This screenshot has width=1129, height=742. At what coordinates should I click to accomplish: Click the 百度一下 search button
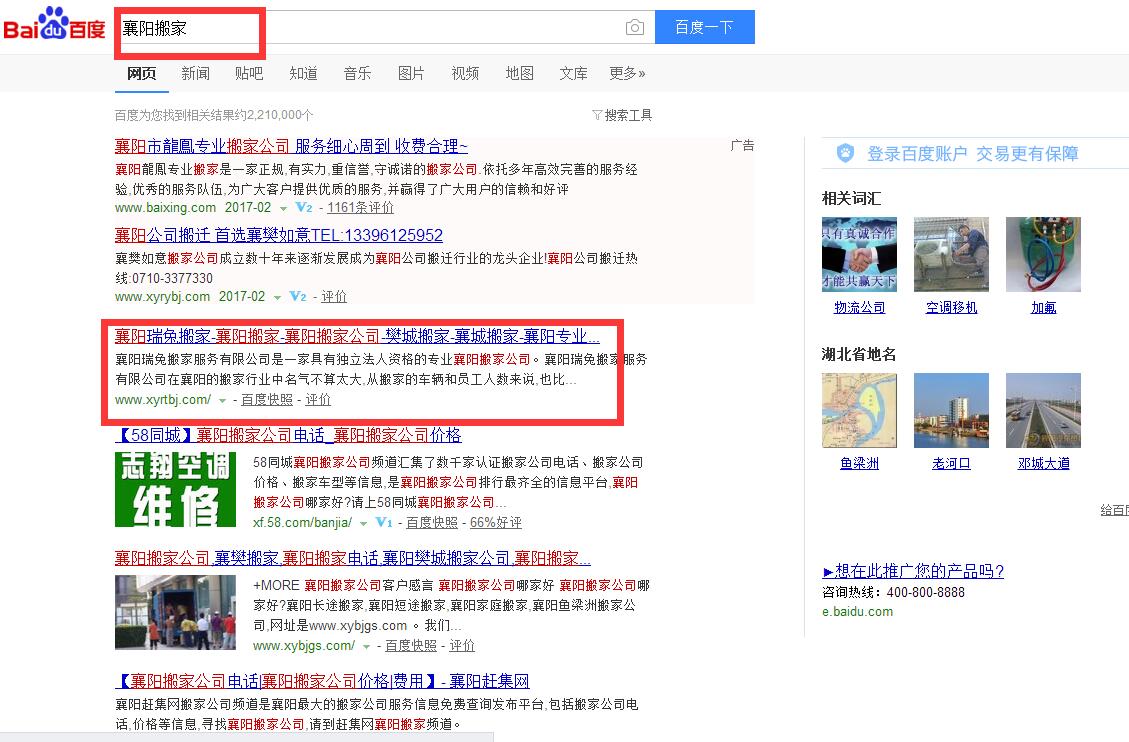pos(704,27)
